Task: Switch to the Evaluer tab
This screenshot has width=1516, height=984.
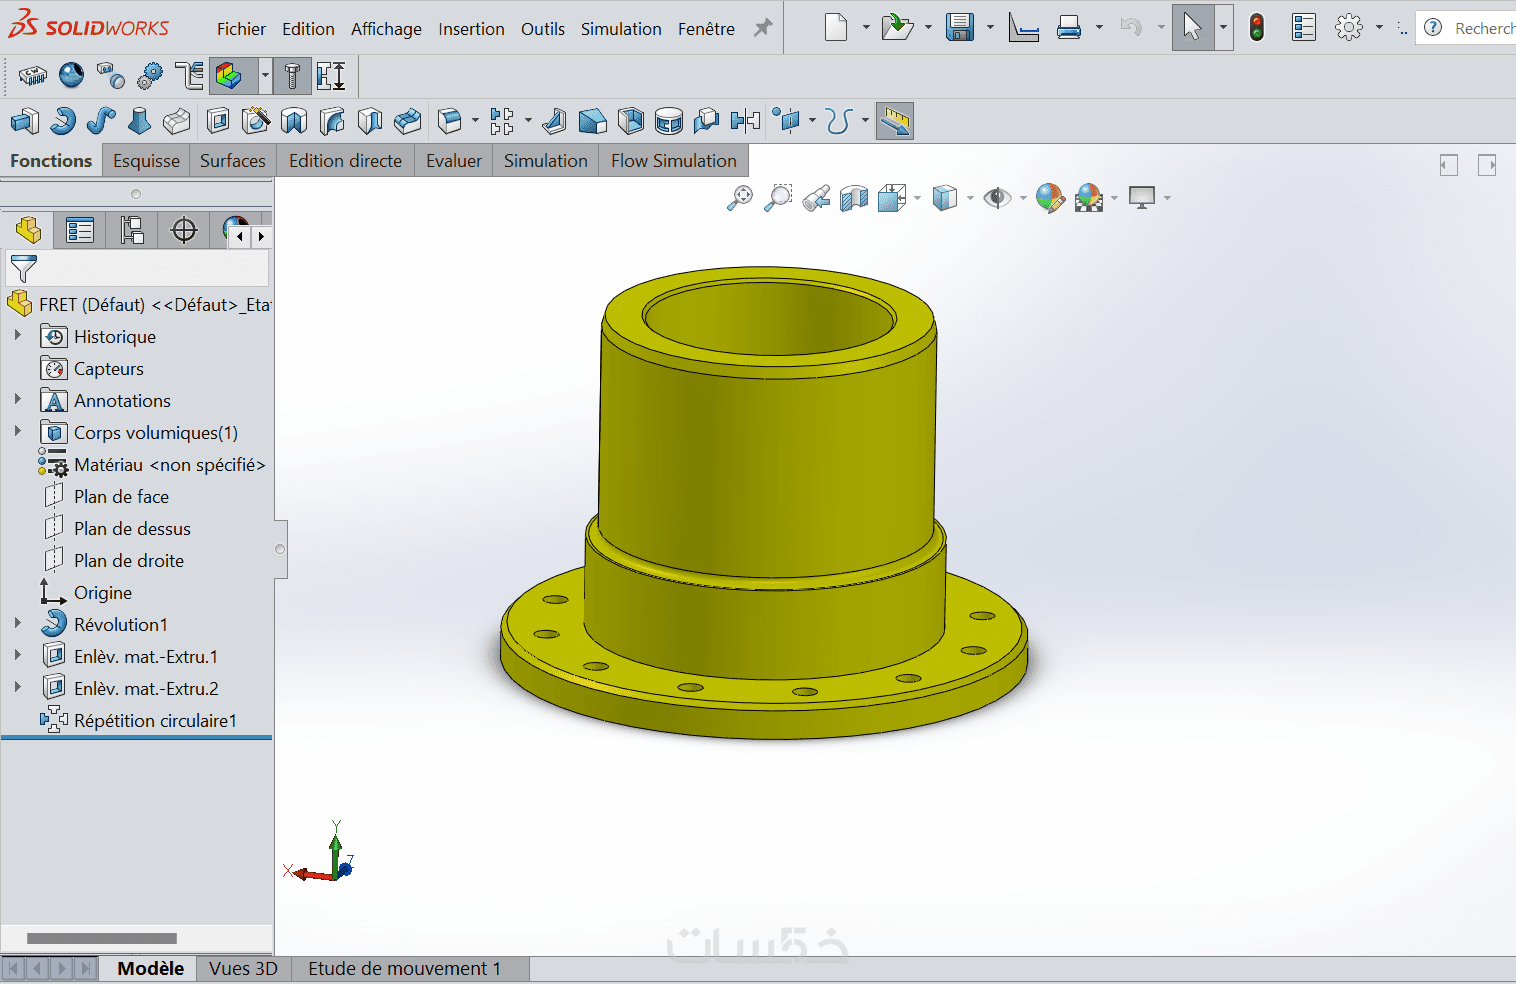Action: [x=454, y=161]
